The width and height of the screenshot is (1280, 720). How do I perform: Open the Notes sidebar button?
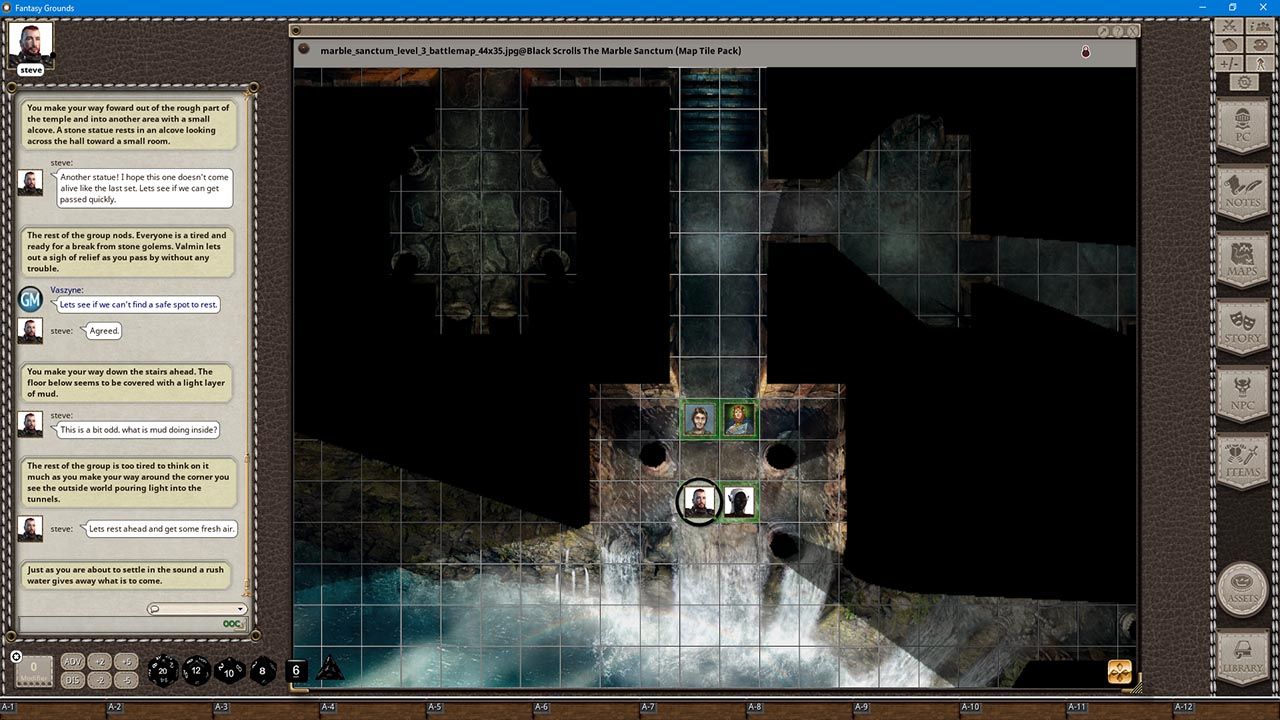point(1244,193)
